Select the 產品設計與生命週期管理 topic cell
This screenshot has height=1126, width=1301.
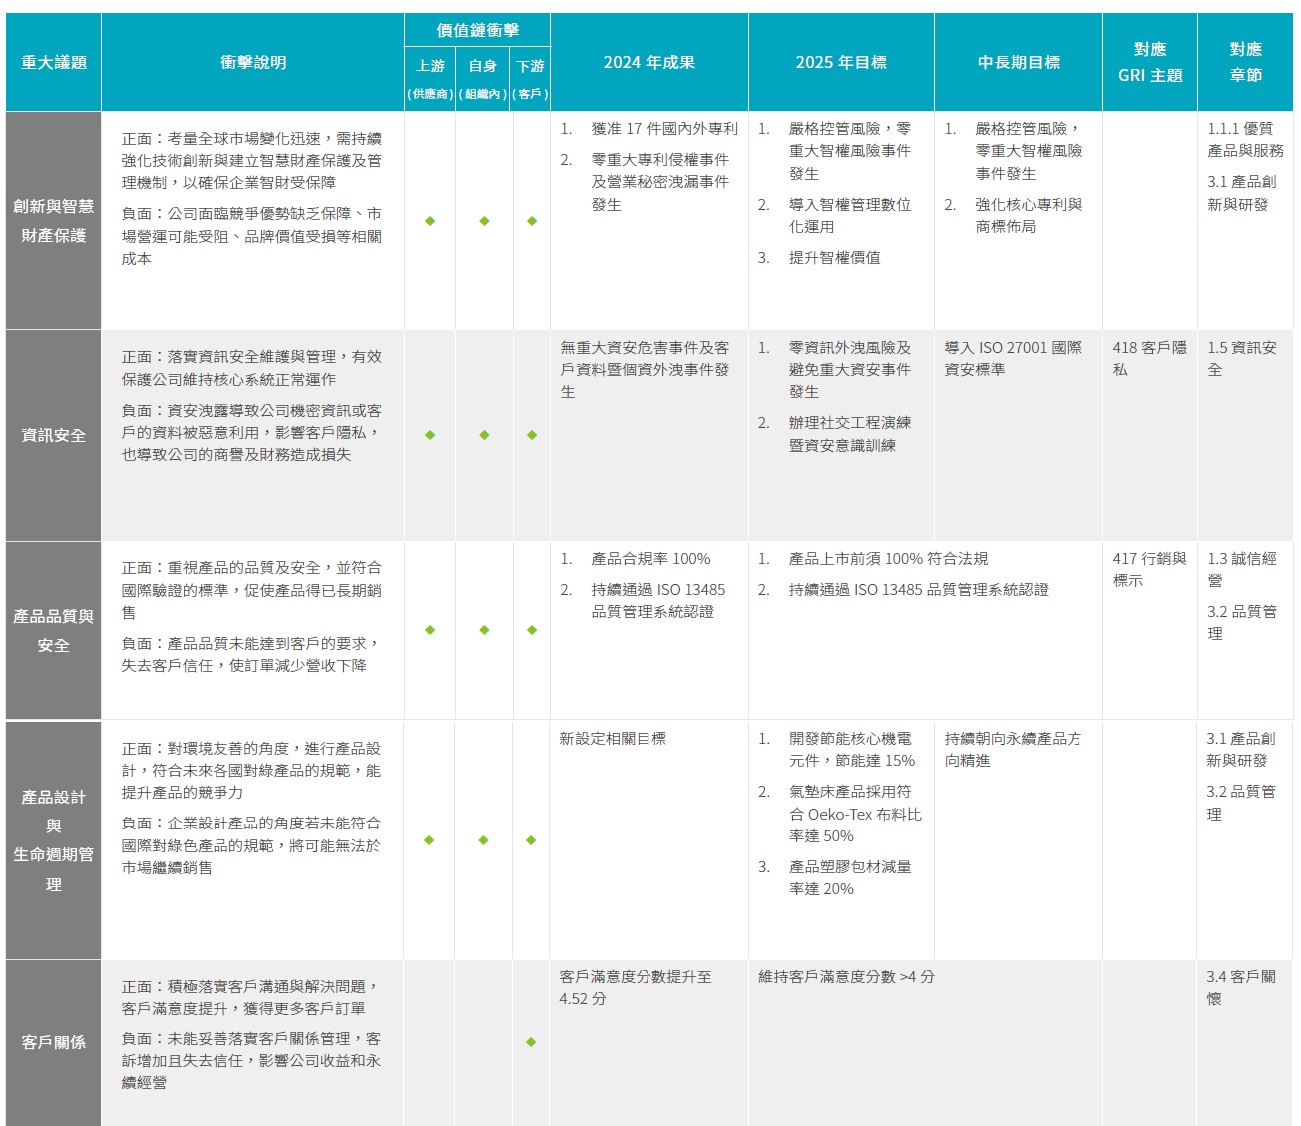[54, 840]
